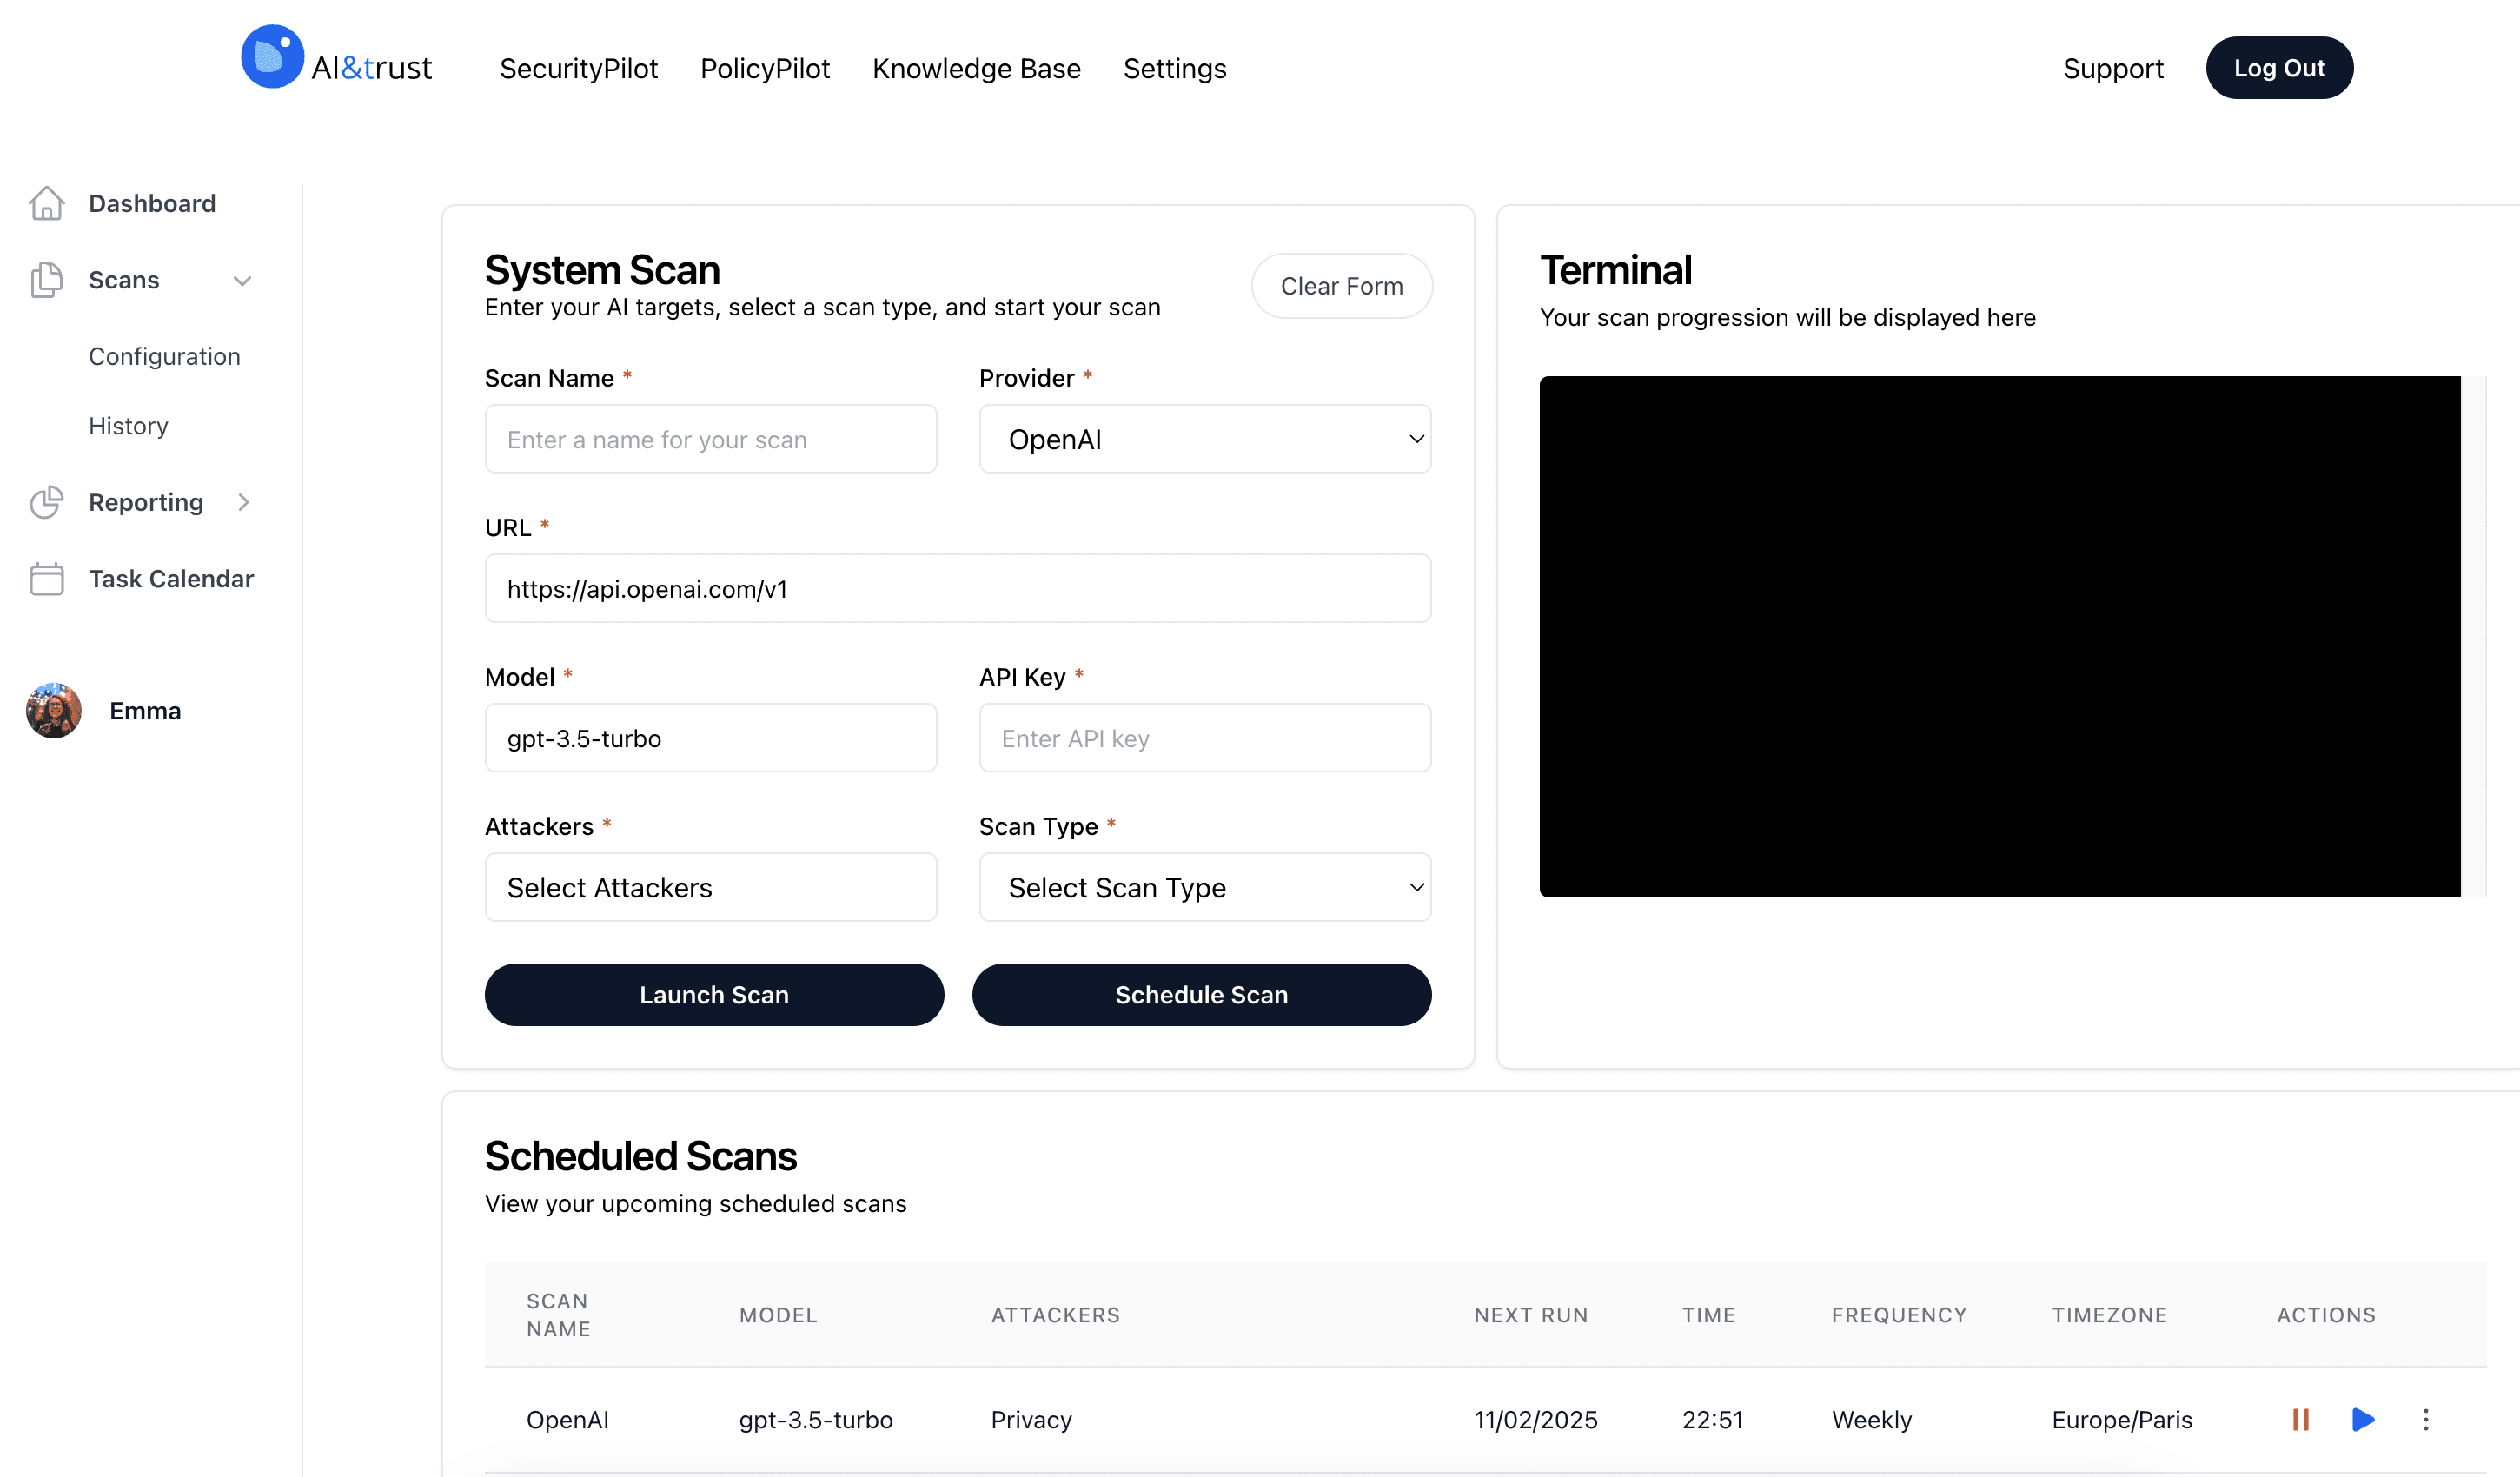Click the Reporting pie chart icon
2520x1477 pixels.
point(46,502)
